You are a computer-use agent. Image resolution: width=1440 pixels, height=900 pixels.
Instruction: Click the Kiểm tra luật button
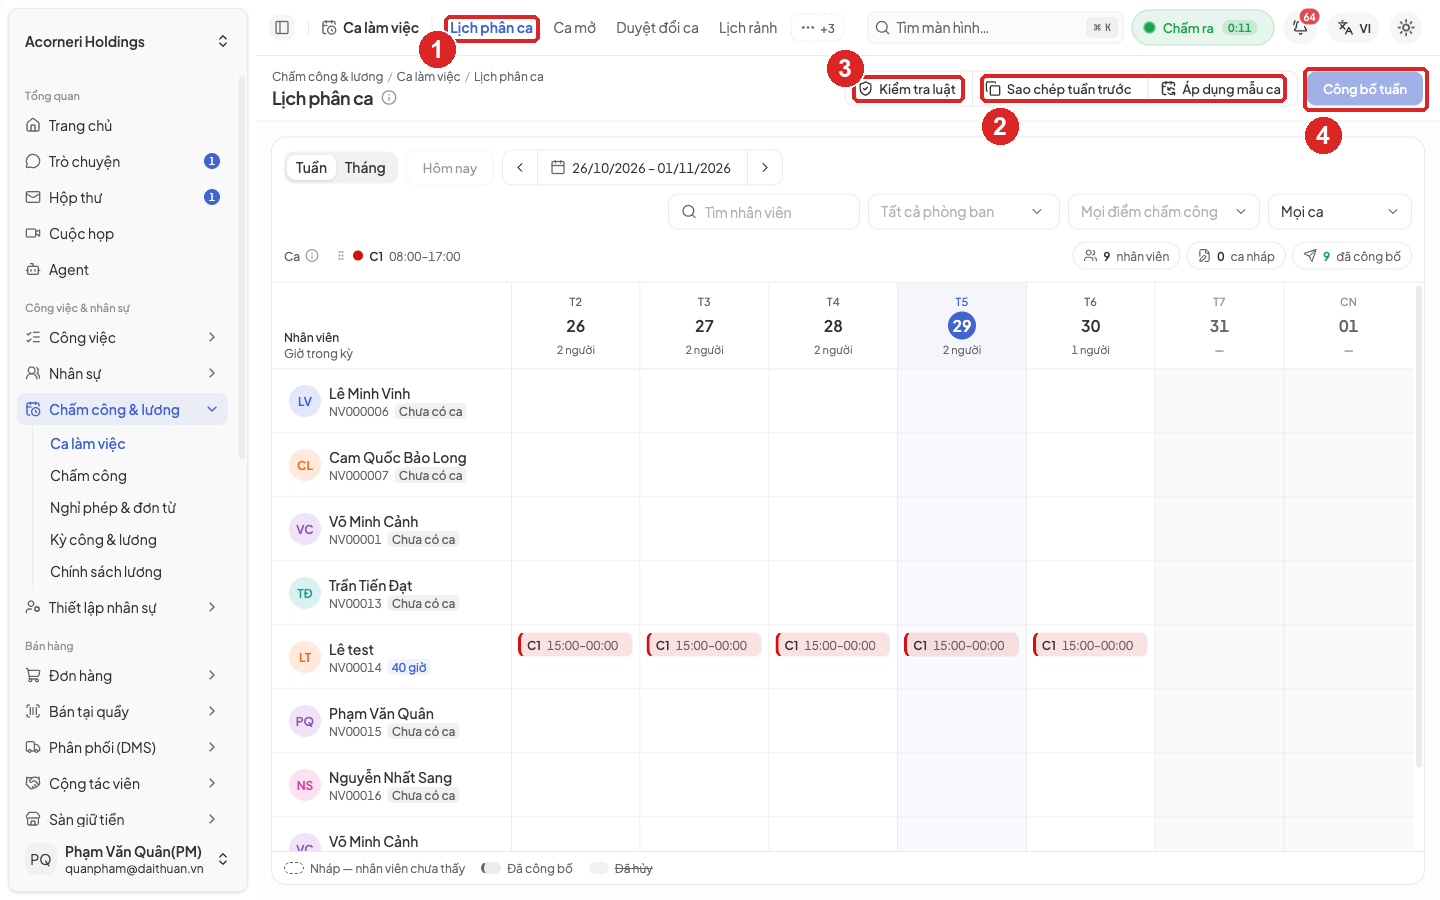[x=908, y=89]
